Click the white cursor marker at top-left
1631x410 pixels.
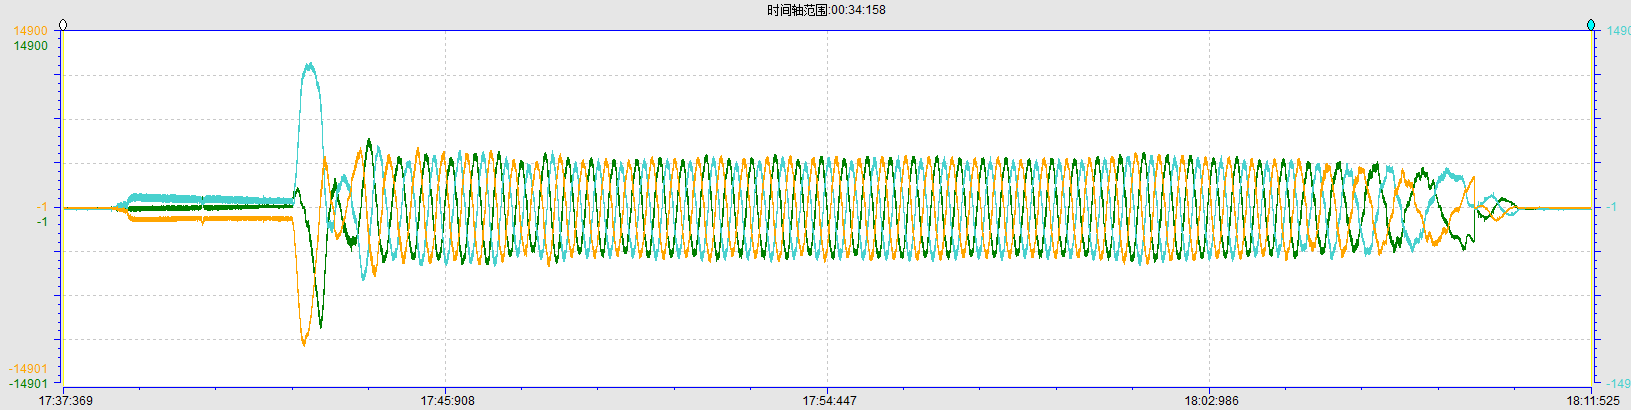tap(63, 25)
